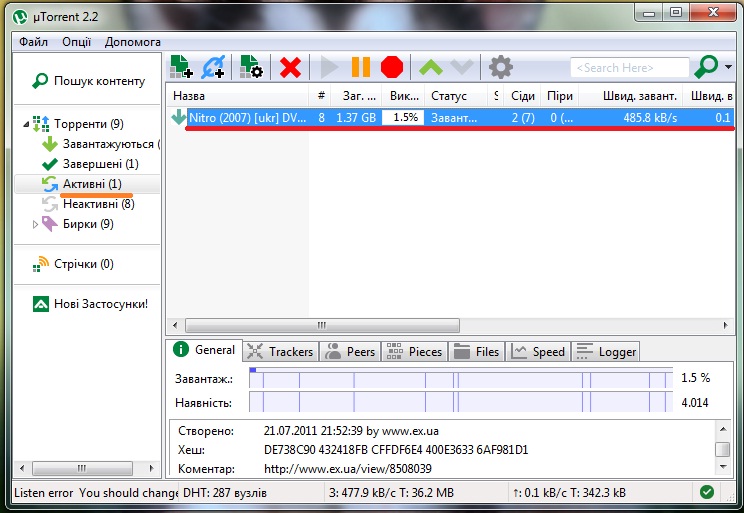Open the Допомога menu

pyautogui.click(x=132, y=42)
